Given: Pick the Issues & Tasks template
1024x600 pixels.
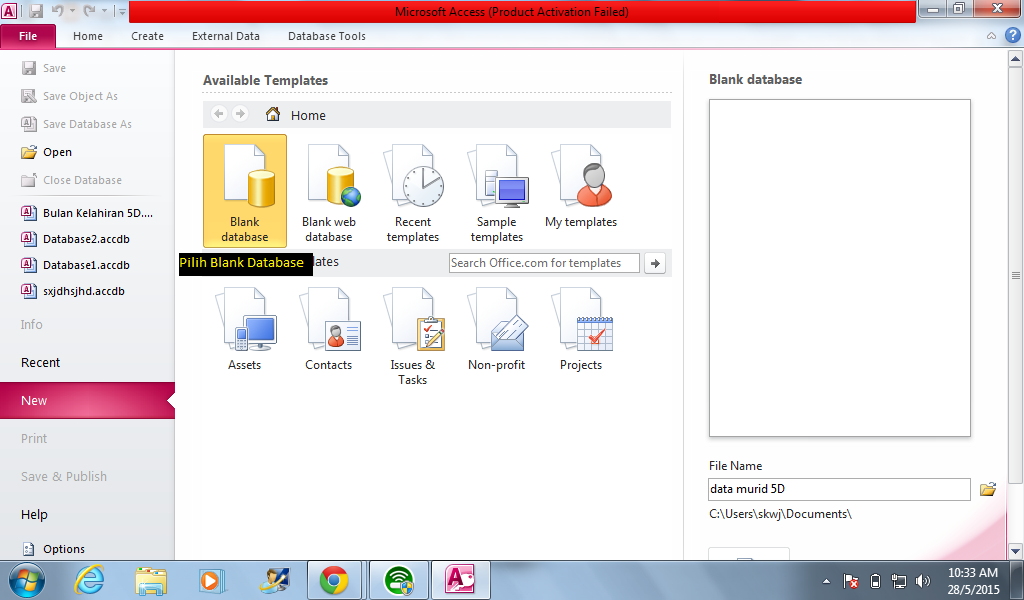Looking at the screenshot, I should (413, 337).
